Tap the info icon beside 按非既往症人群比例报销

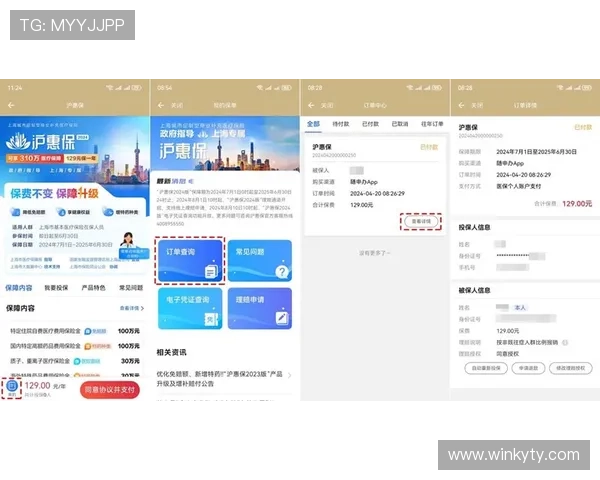tap(565, 343)
